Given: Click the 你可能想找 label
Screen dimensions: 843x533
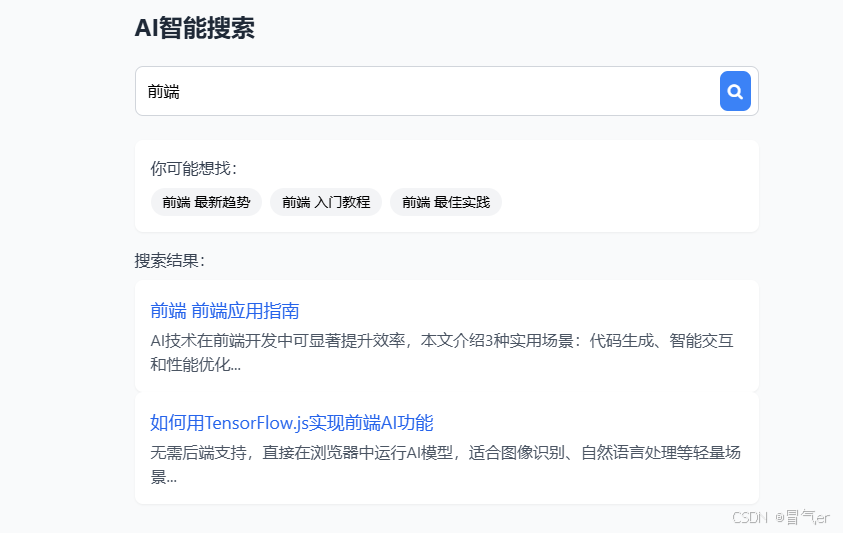Looking at the screenshot, I should pos(194,168).
